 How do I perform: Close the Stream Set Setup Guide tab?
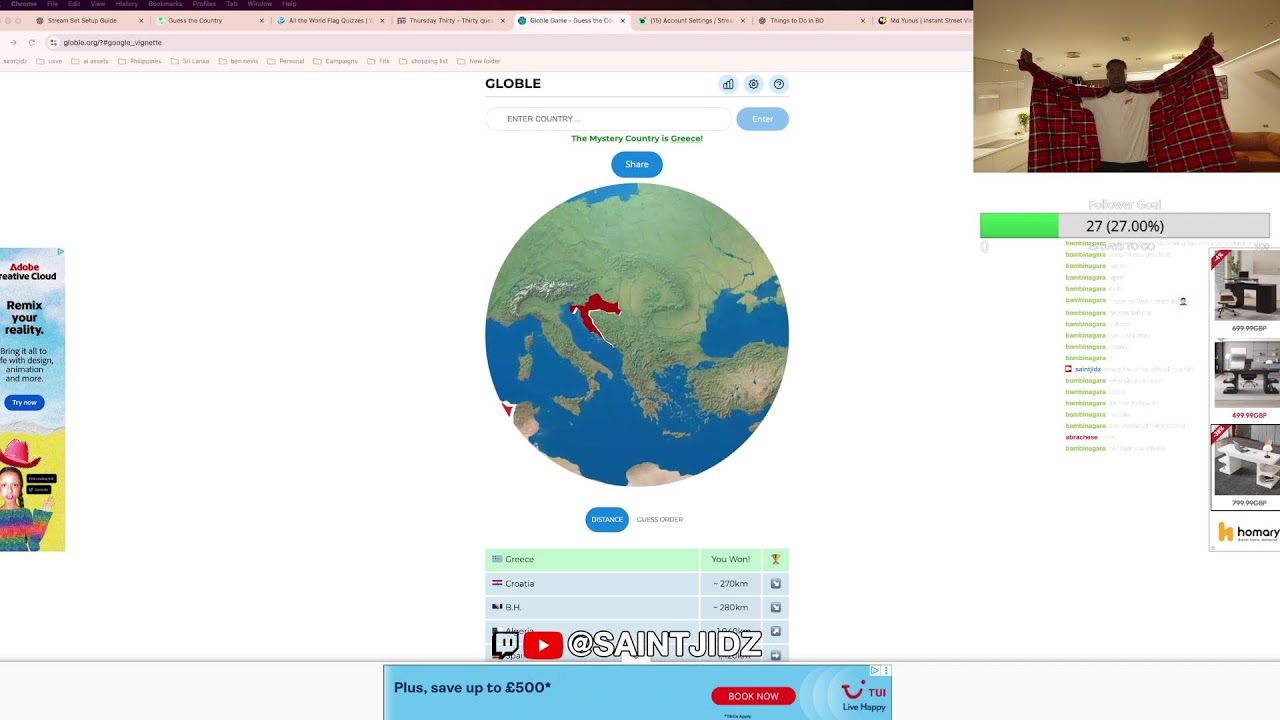tap(141, 20)
